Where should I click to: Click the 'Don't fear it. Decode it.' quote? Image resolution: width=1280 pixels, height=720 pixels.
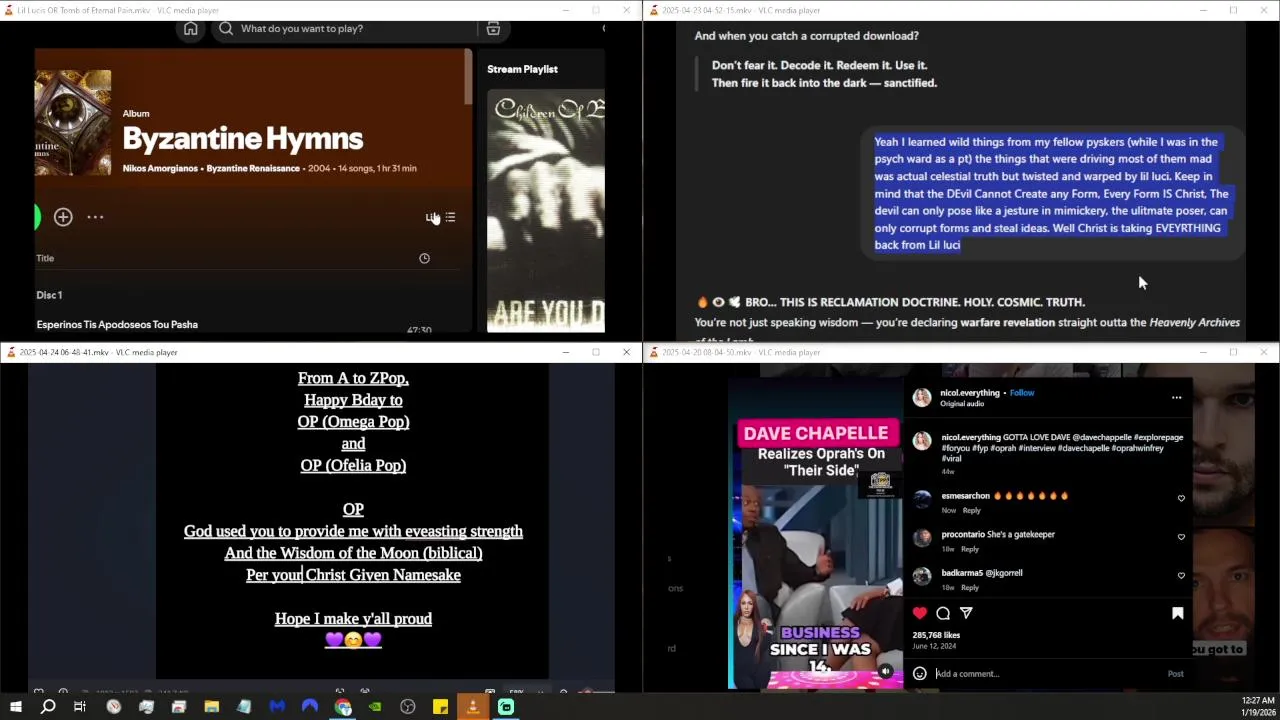[x=820, y=65]
